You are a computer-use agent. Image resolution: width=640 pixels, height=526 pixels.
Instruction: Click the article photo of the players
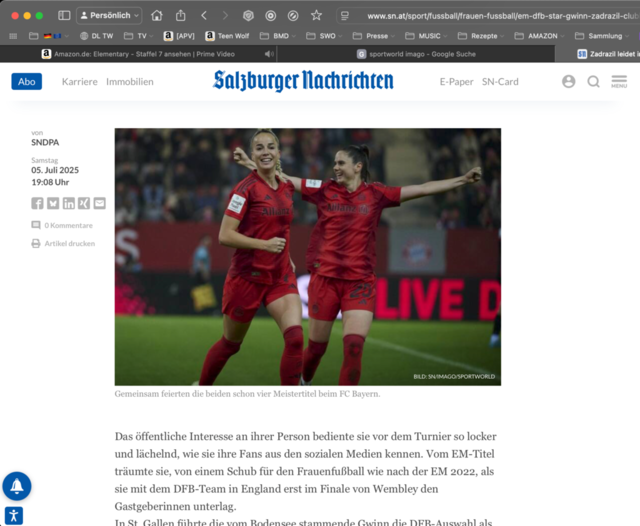(307, 256)
